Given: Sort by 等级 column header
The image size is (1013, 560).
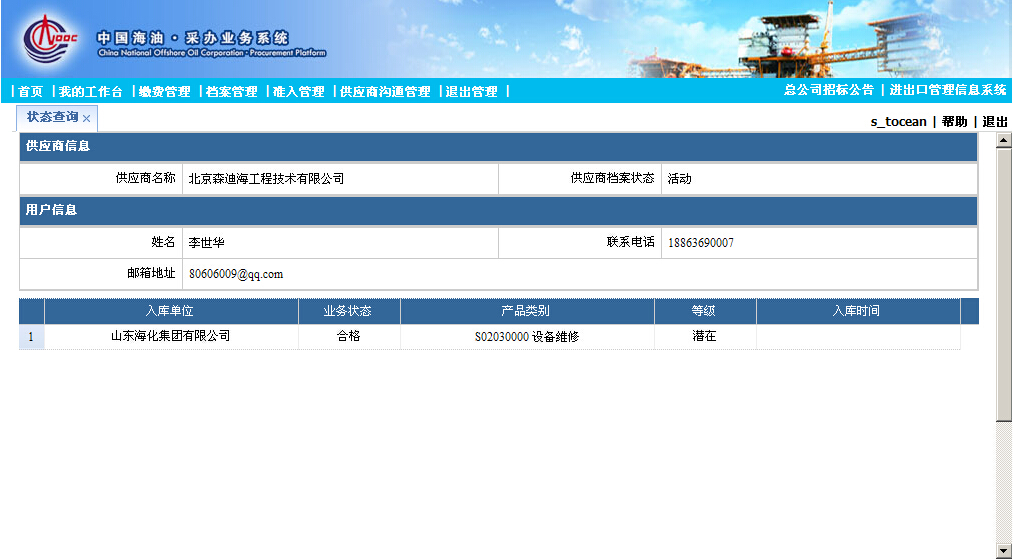Looking at the screenshot, I should pyautogui.click(x=705, y=311).
